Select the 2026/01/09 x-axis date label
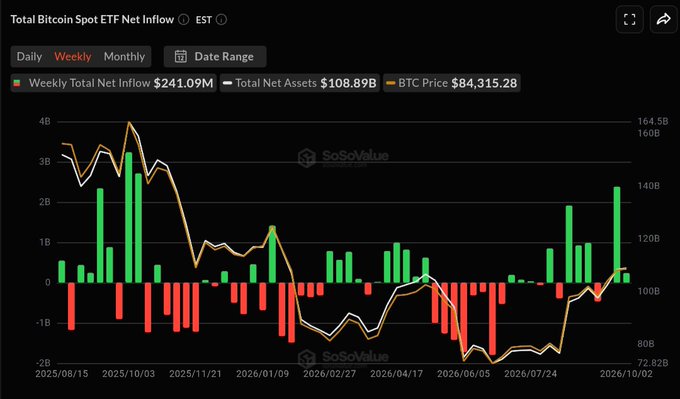The image size is (680, 399). [262, 374]
